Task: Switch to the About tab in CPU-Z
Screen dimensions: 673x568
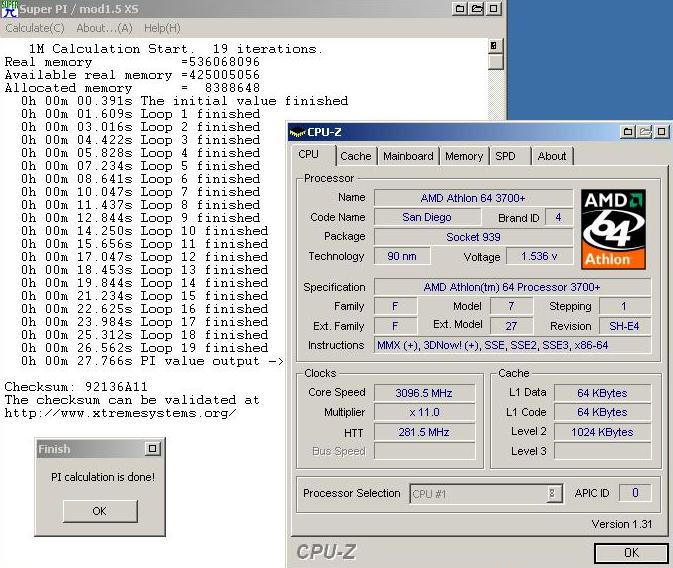Action: 552,156
